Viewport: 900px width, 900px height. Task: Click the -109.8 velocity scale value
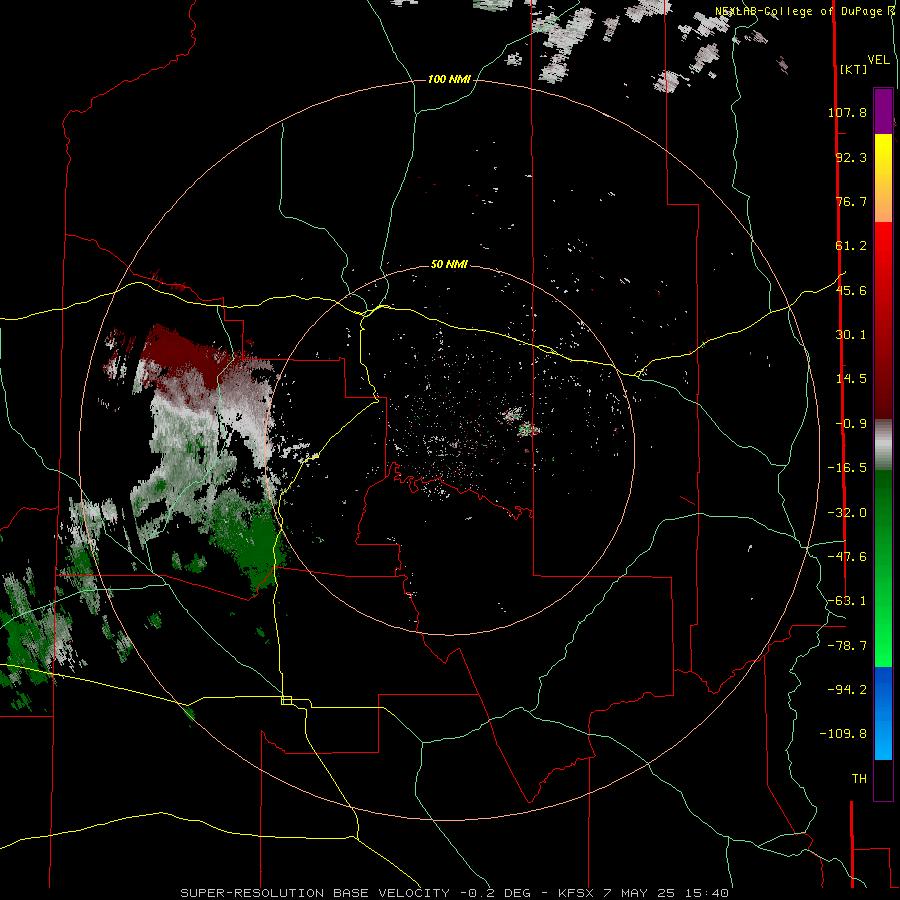pyautogui.click(x=844, y=734)
